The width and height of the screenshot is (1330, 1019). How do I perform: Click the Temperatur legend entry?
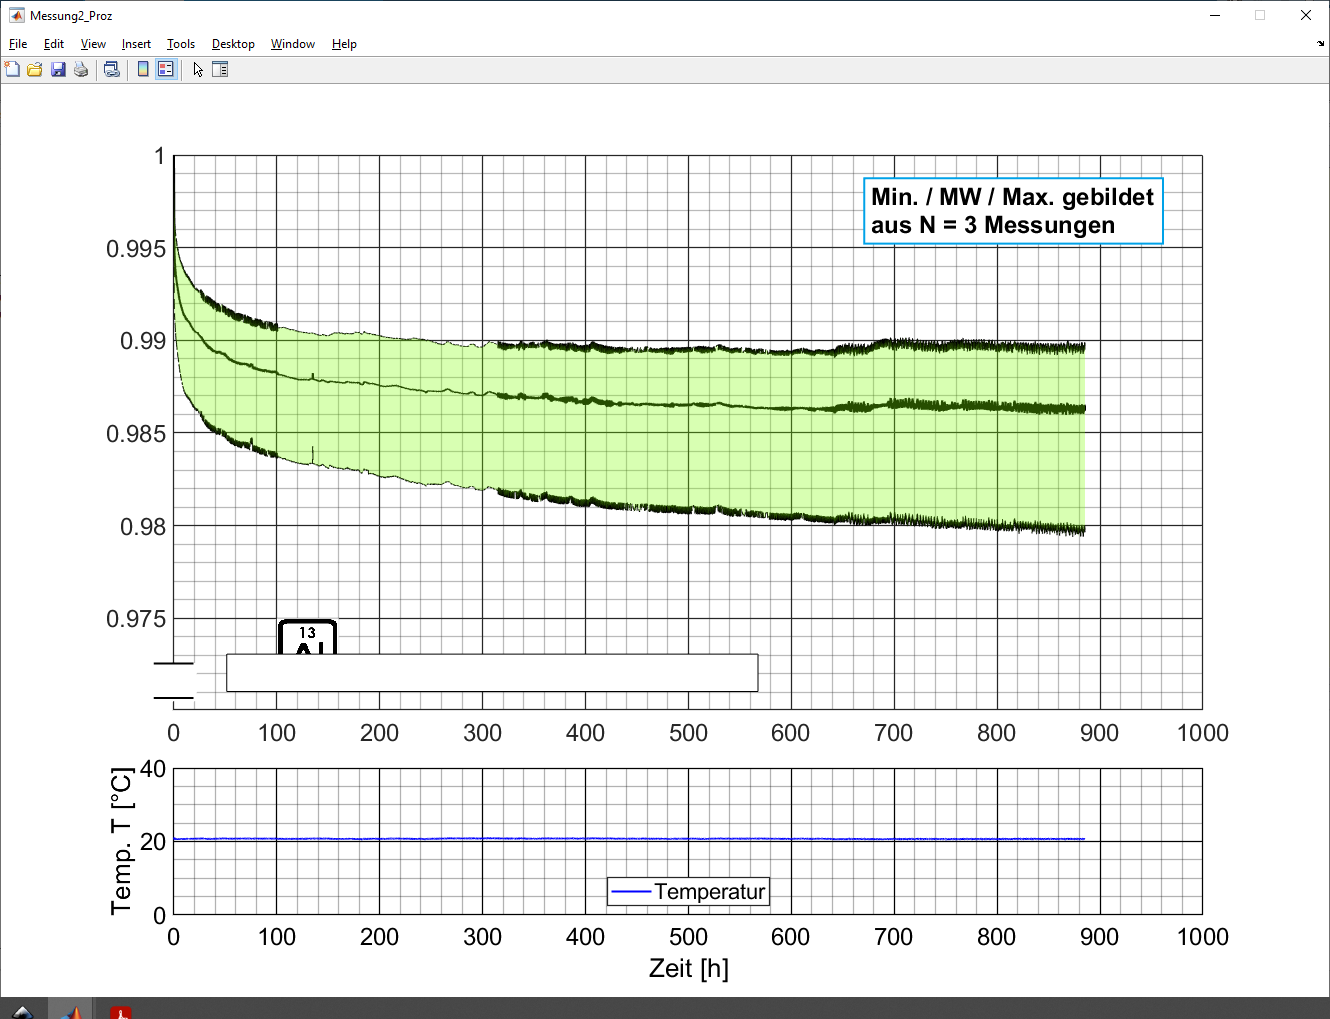(709, 891)
